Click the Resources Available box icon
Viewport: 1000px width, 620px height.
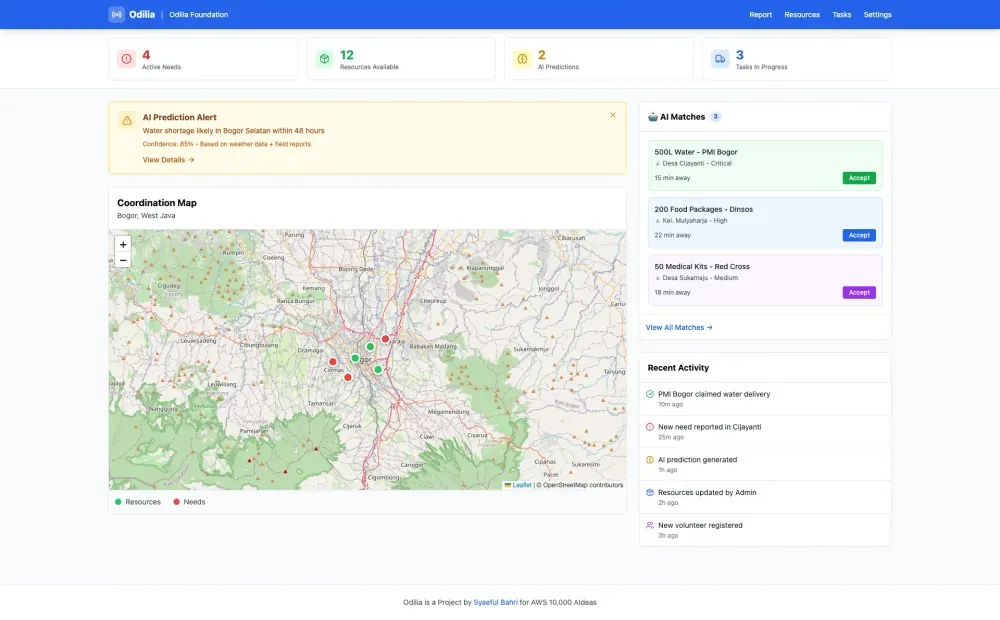pos(322,58)
